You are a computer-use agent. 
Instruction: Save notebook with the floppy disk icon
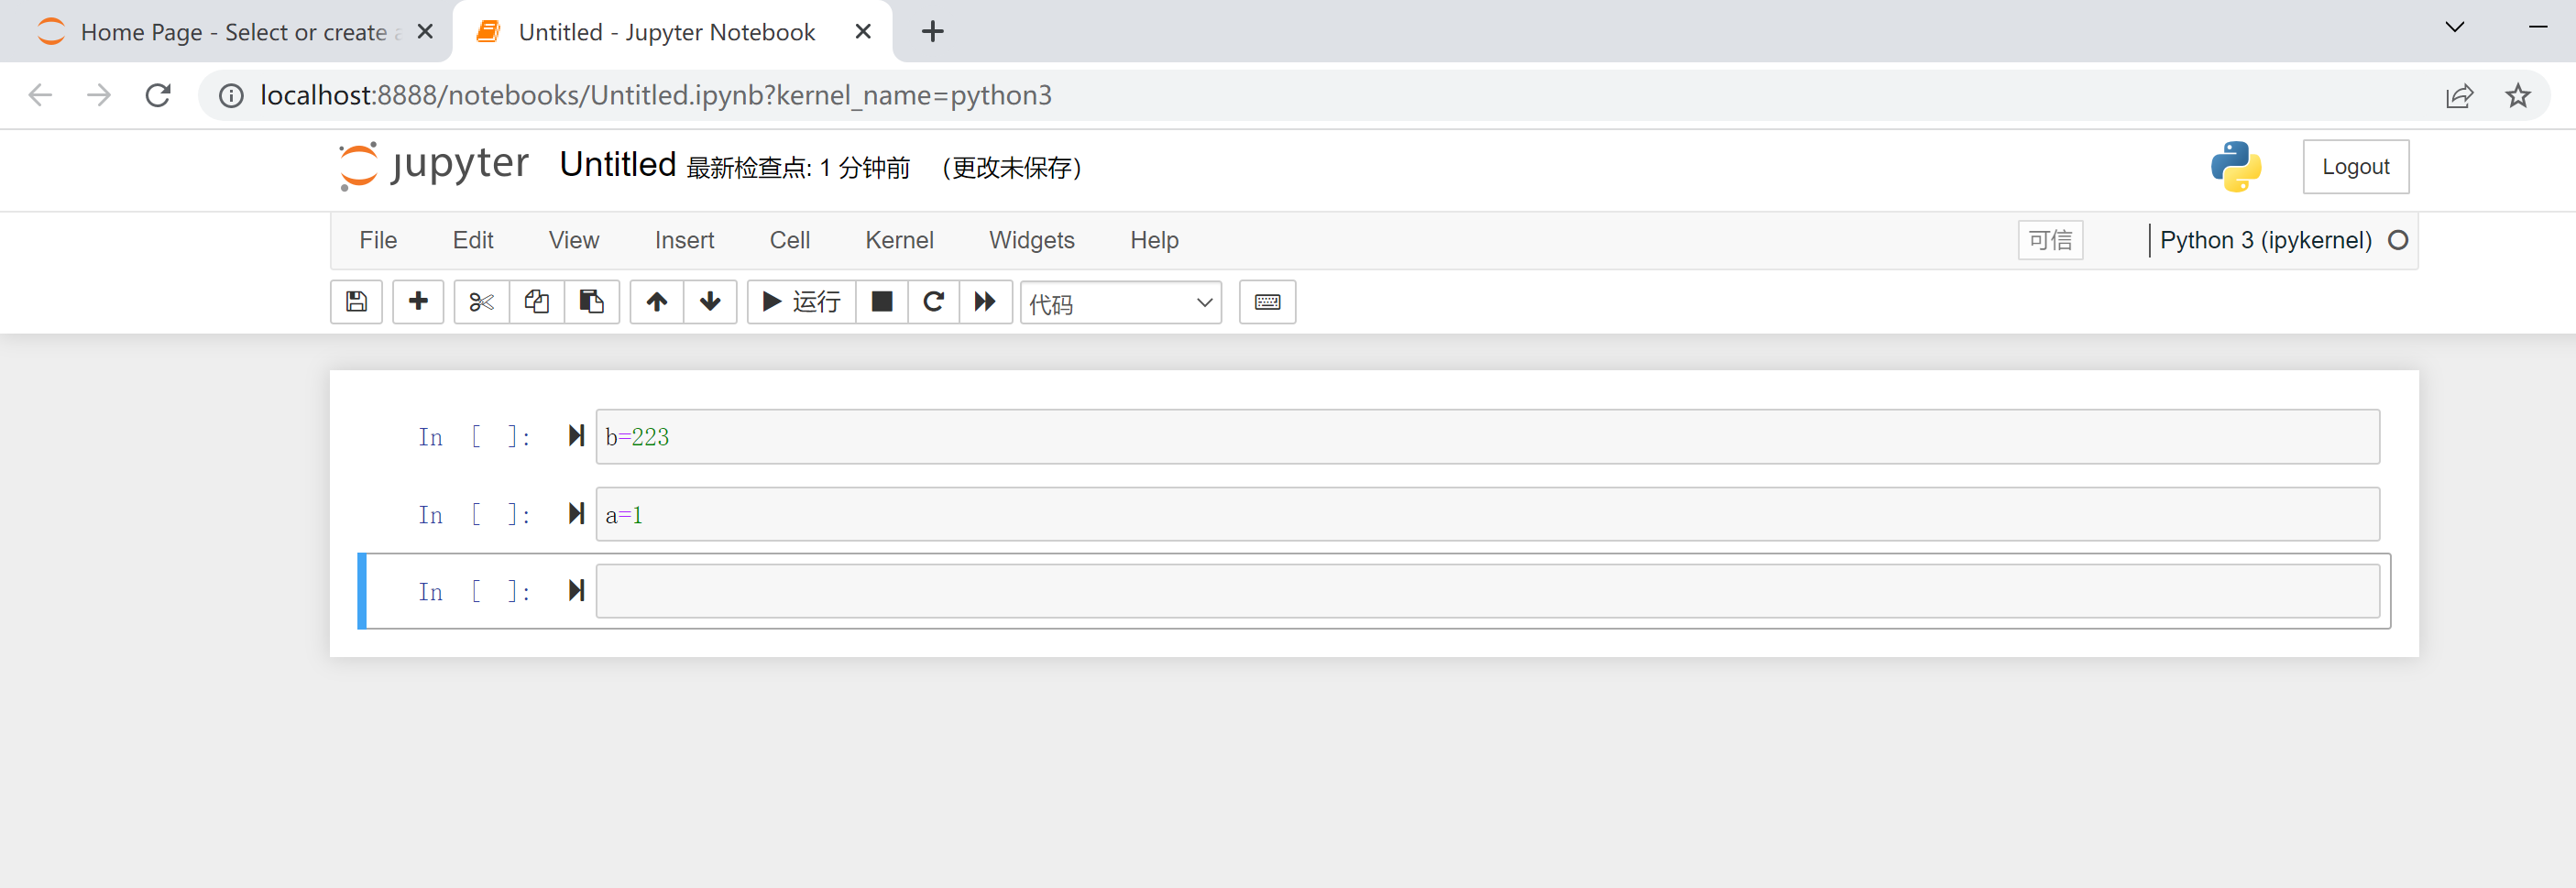pyautogui.click(x=356, y=302)
